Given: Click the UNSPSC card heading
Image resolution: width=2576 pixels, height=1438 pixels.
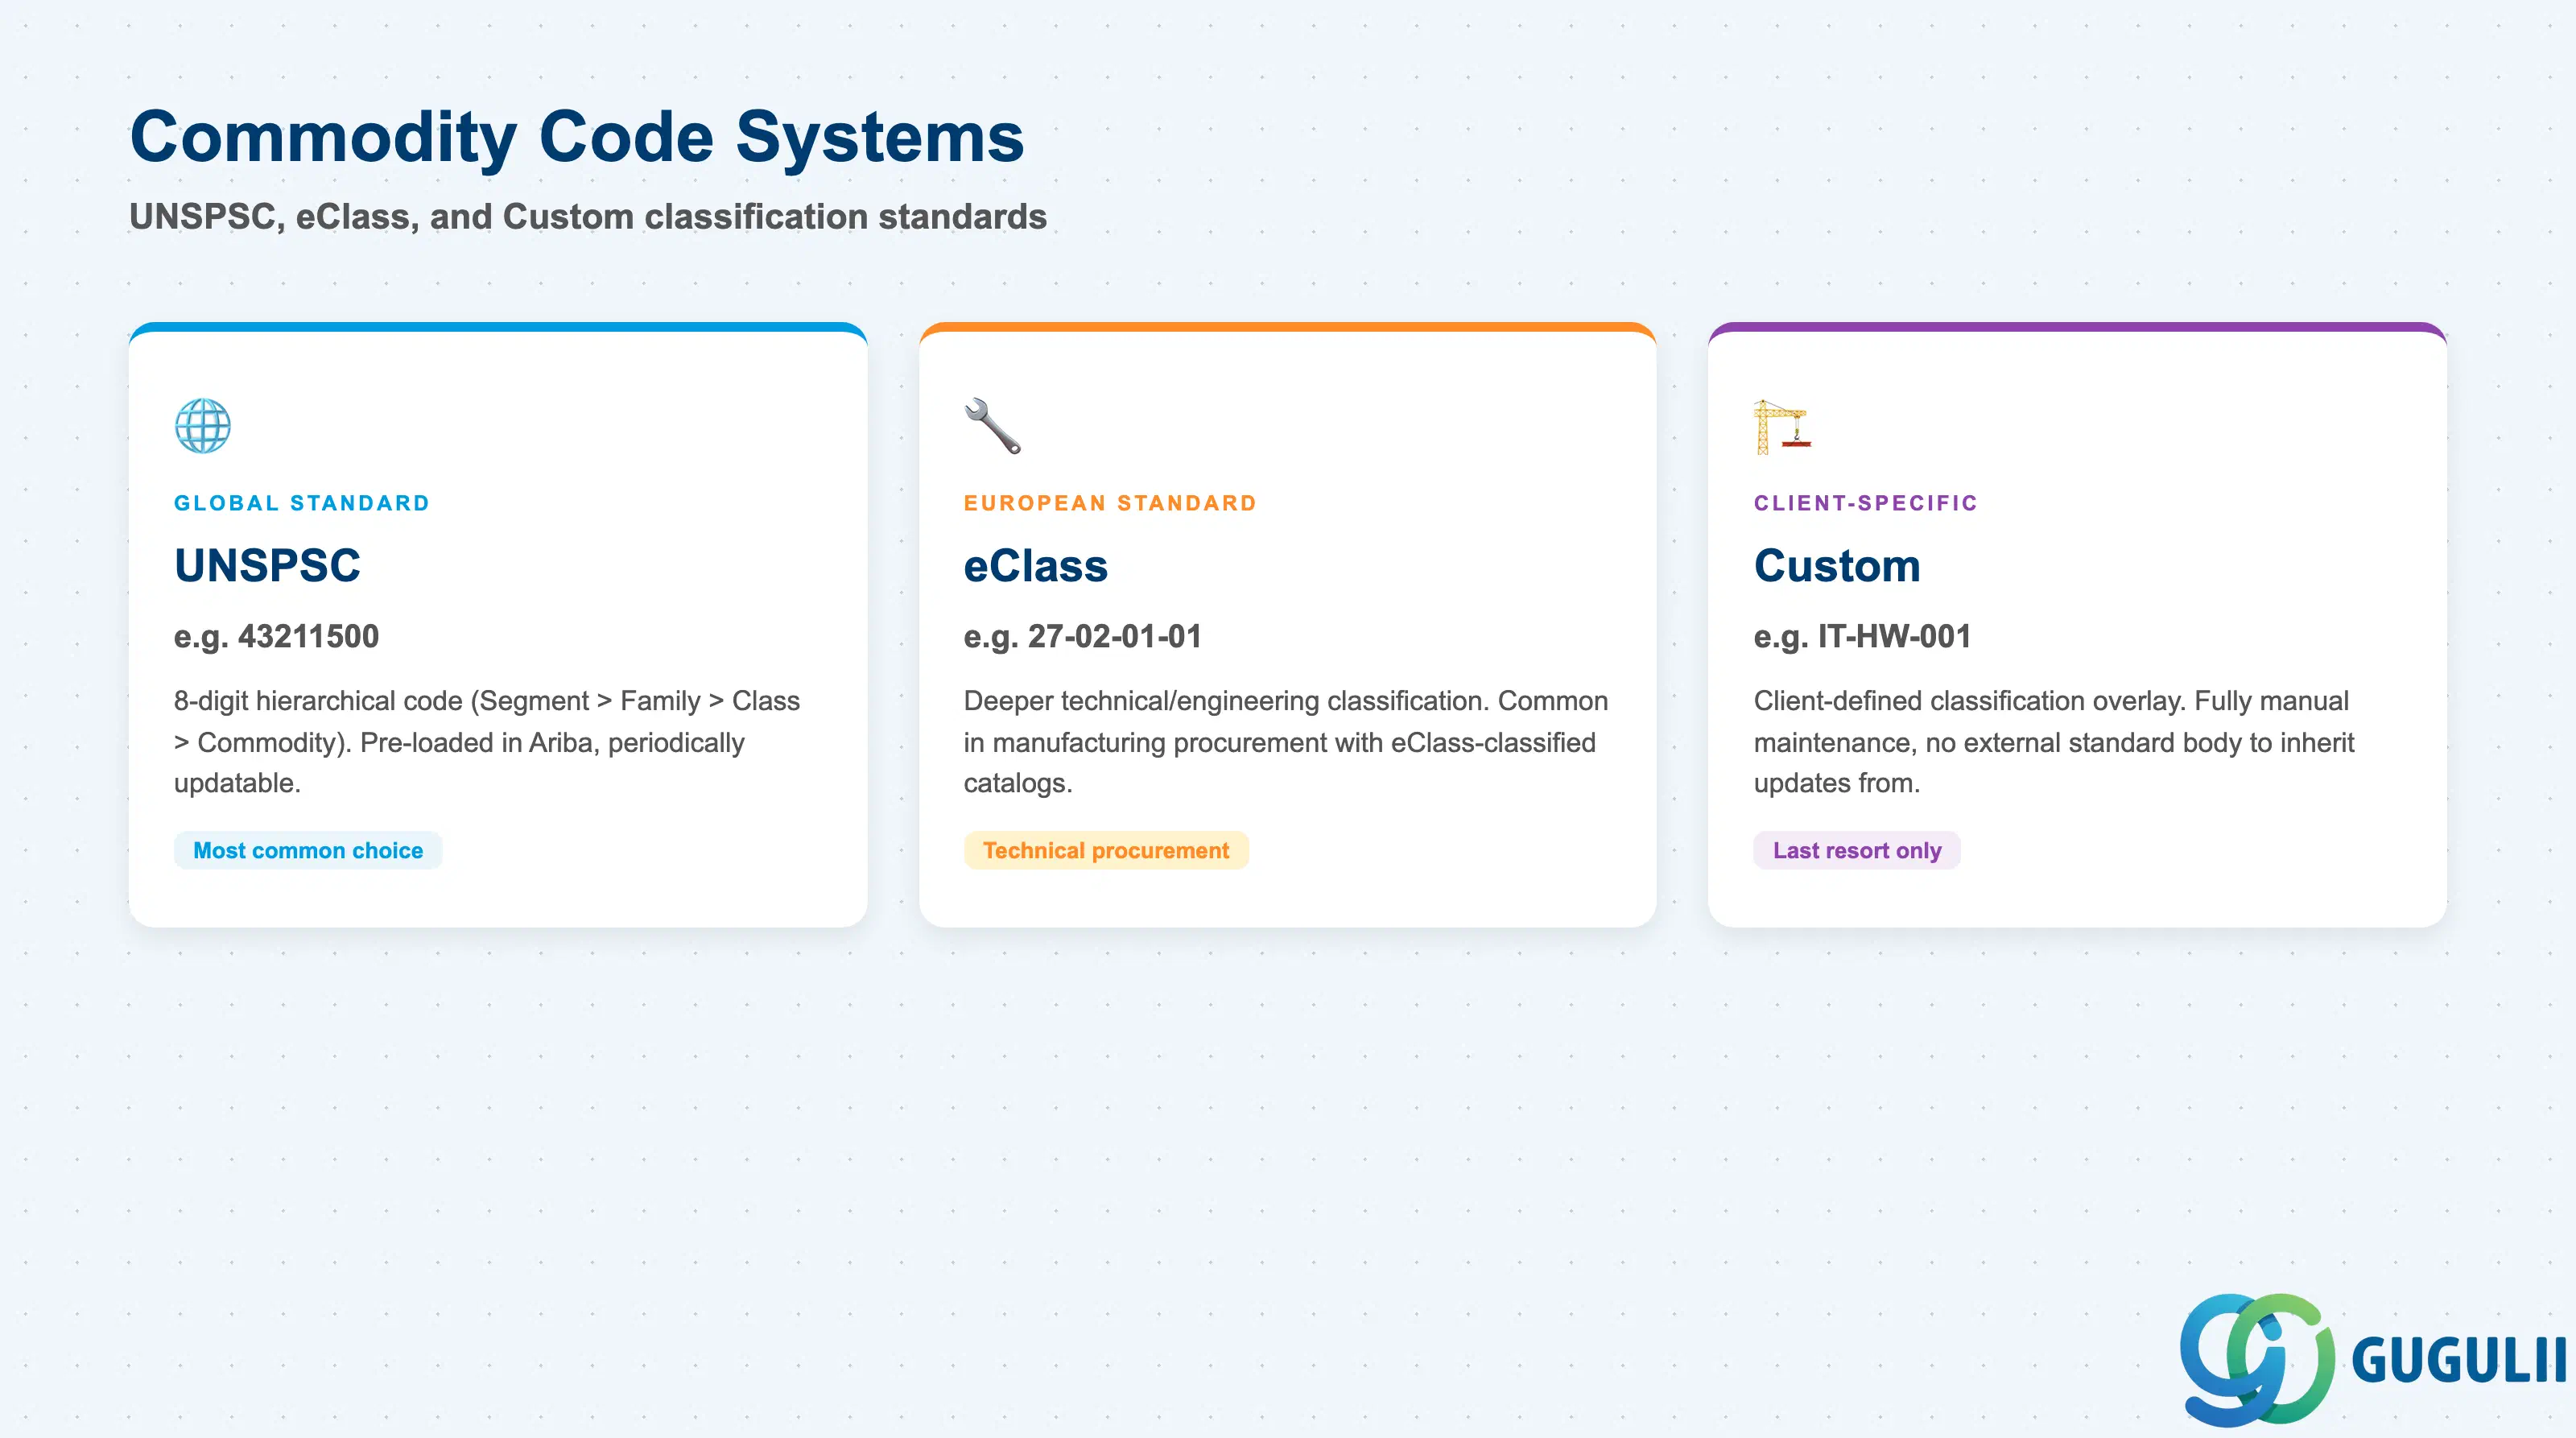Looking at the screenshot, I should pyautogui.click(x=267, y=566).
